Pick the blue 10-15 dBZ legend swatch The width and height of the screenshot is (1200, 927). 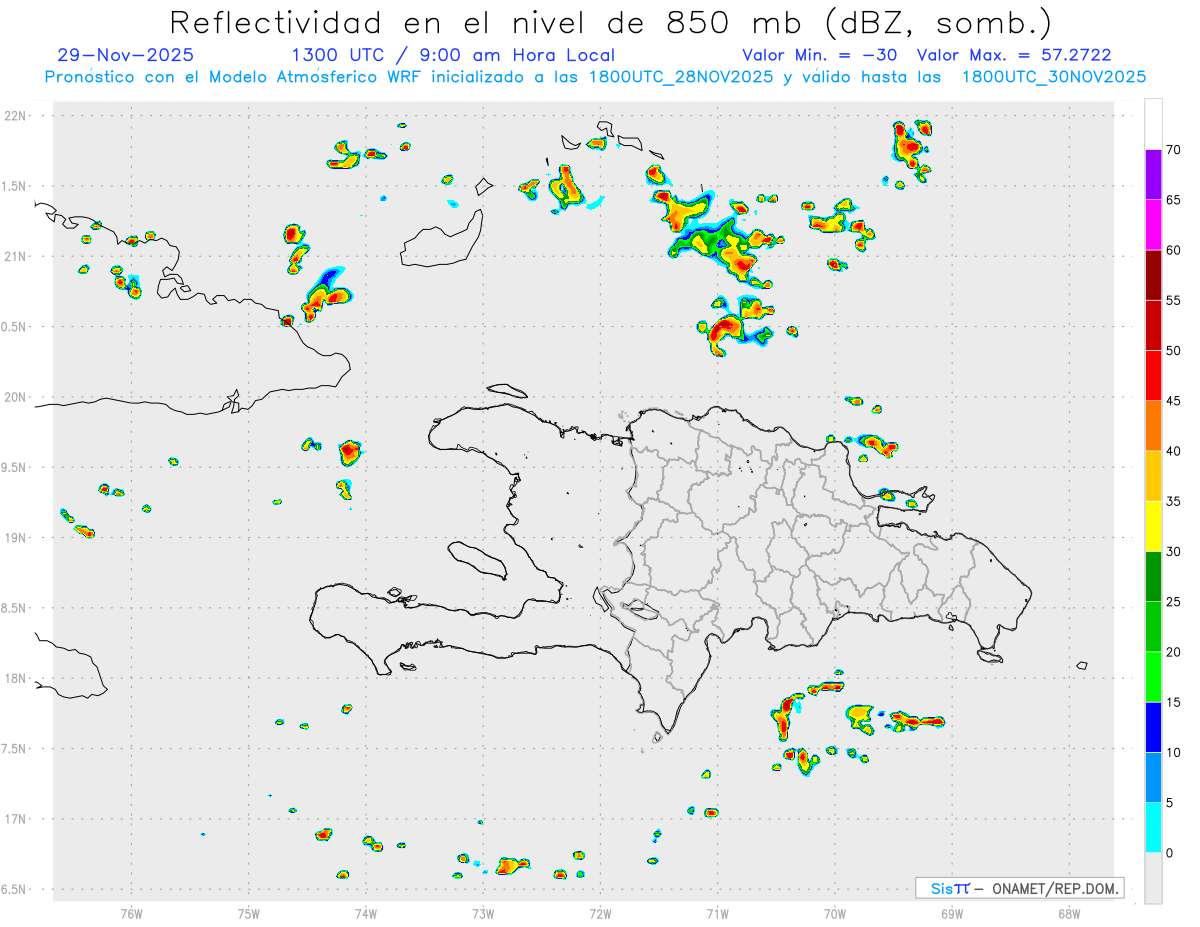click(1153, 727)
